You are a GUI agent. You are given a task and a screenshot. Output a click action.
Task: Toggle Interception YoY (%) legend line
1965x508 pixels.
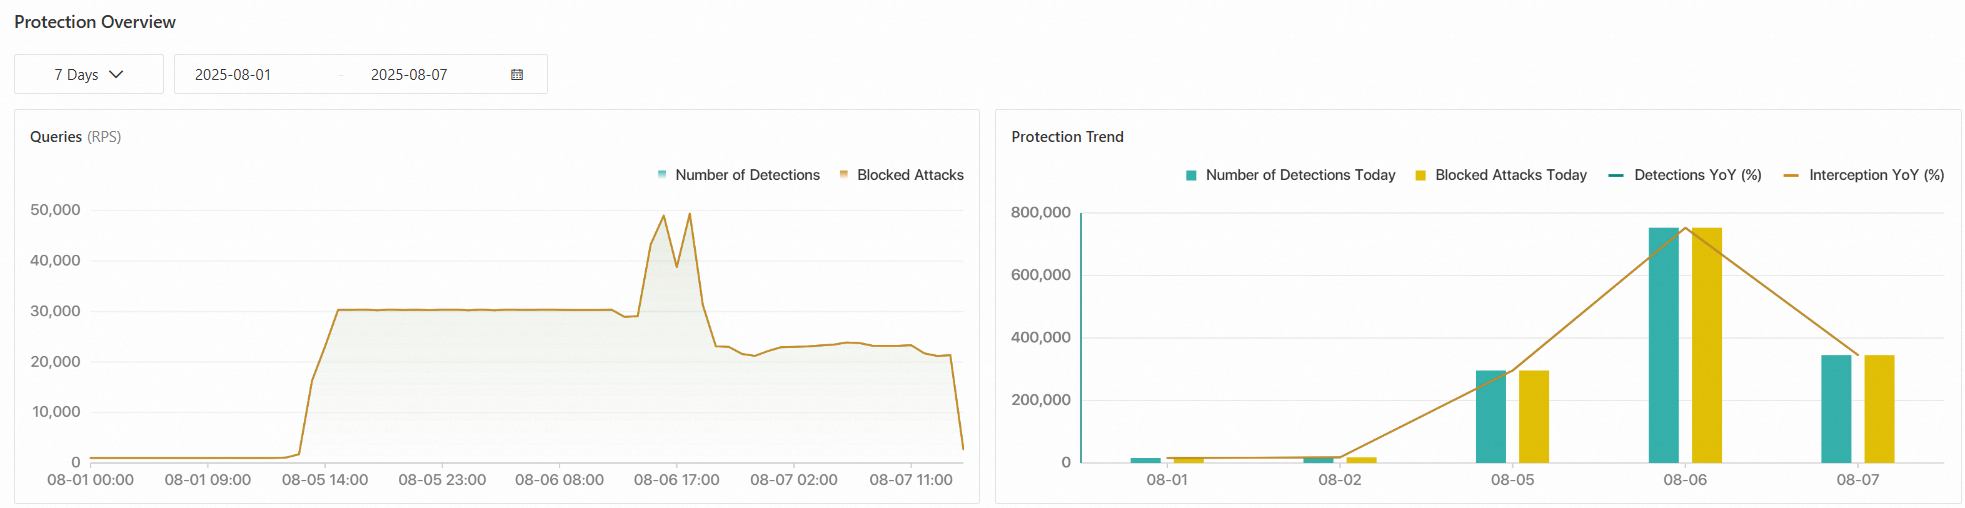pyautogui.click(x=1864, y=175)
